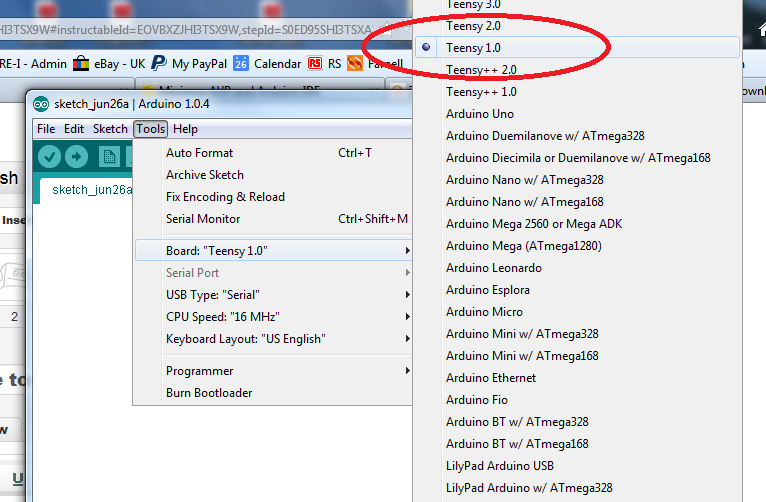Choose Auto Format from Tools menu
766x502 pixels.
(272, 153)
